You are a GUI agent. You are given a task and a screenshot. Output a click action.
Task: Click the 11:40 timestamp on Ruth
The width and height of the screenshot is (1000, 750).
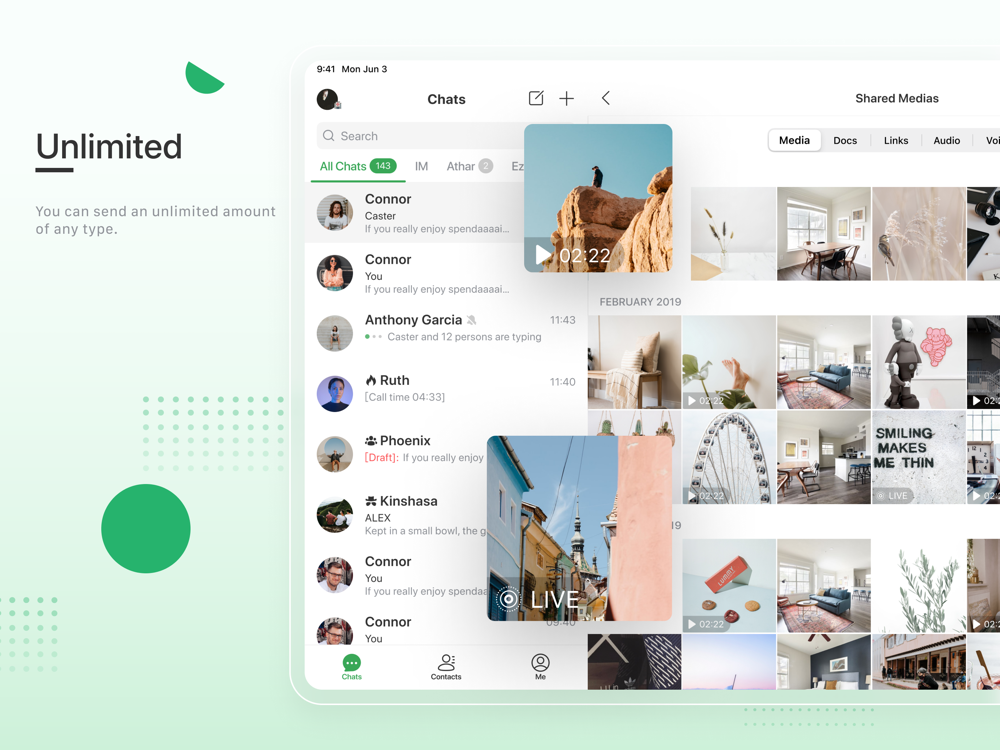(x=562, y=382)
